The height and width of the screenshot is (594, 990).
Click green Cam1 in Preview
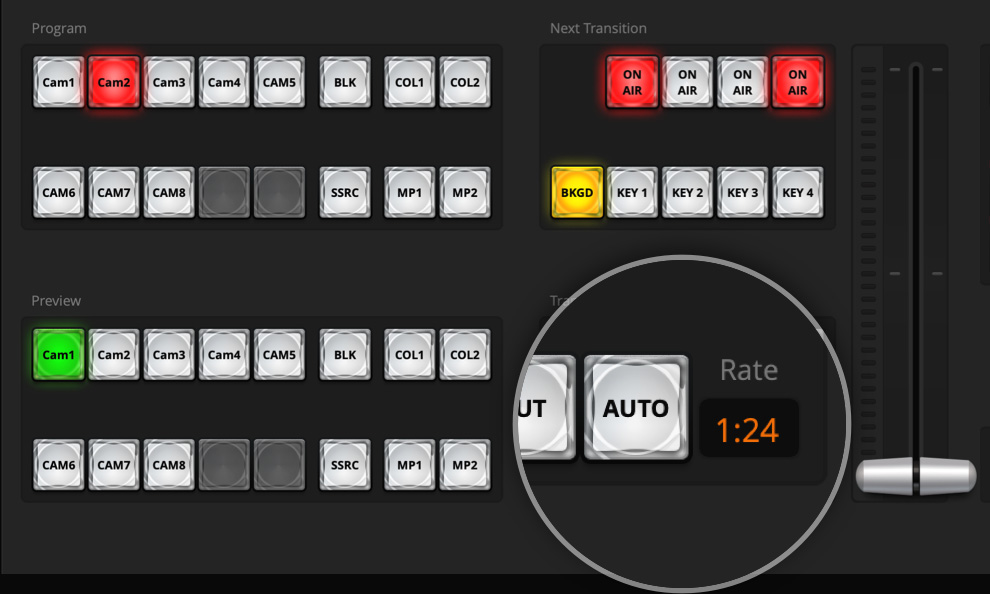click(x=59, y=355)
